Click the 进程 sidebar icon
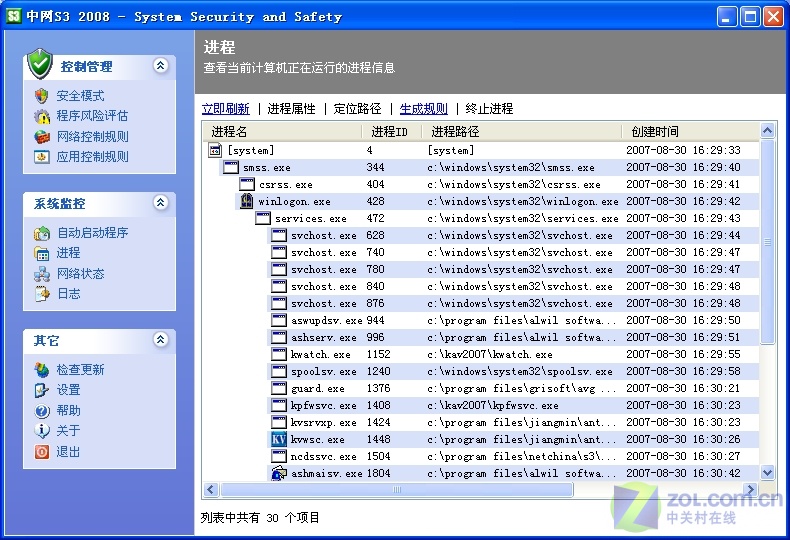 point(42,253)
